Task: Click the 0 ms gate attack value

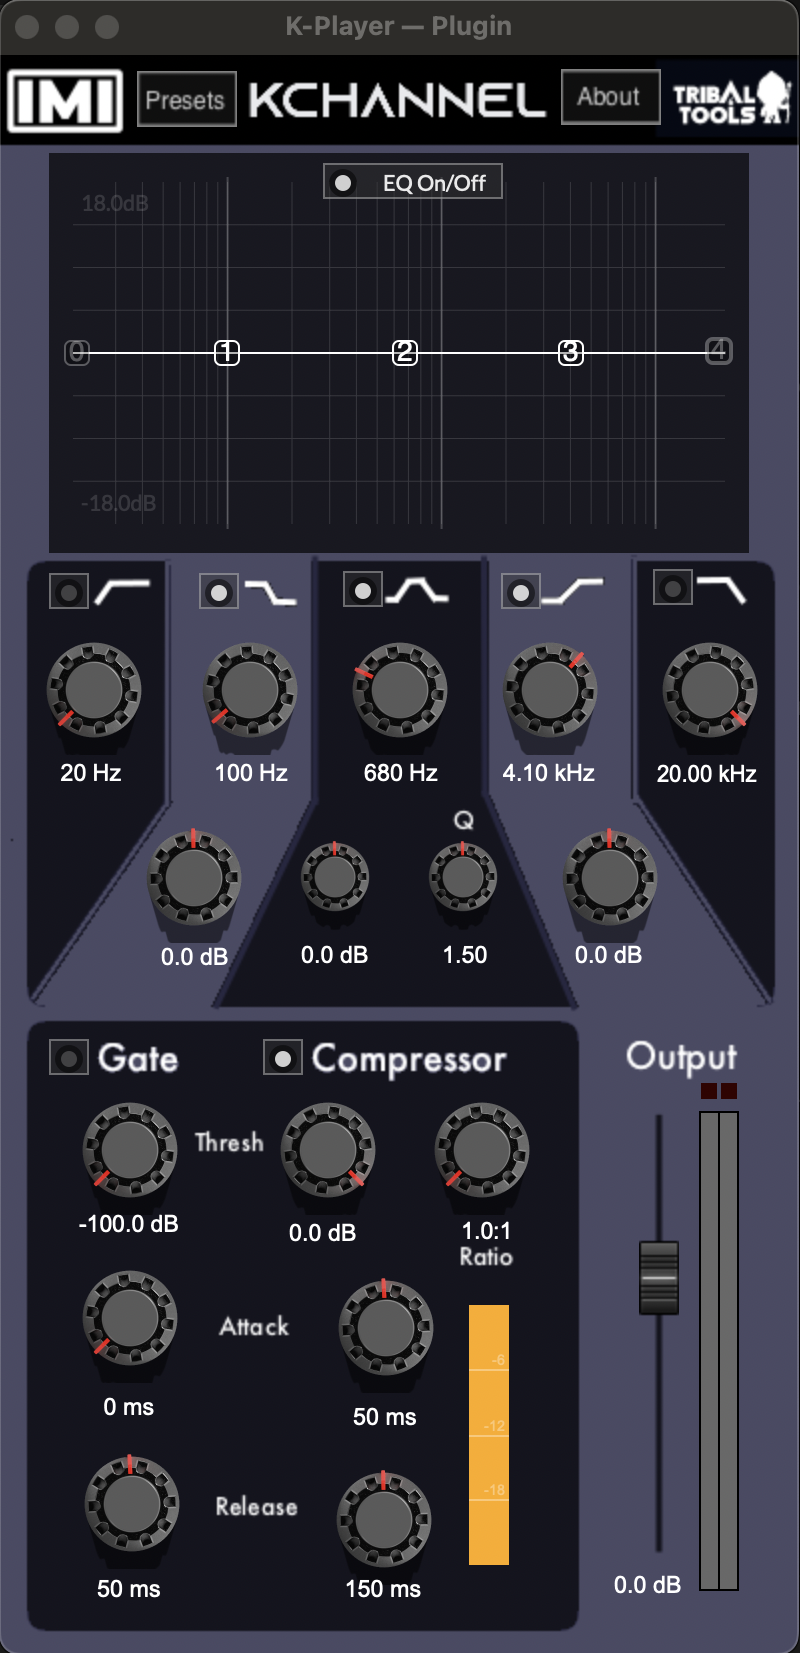Action: pyautogui.click(x=129, y=1407)
